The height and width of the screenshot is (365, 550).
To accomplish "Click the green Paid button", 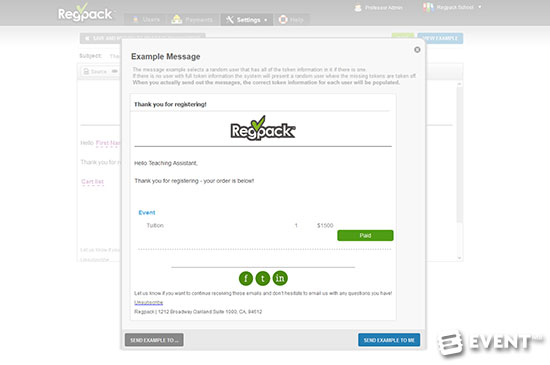I will click(365, 235).
